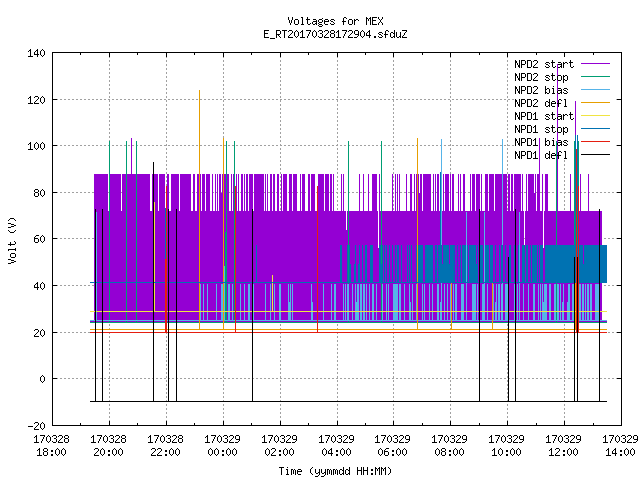Click the x-axis tick '170329 04:00'
The height and width of the screenshot is (480, 640).
pyautogui.click(x=336, y=446)
